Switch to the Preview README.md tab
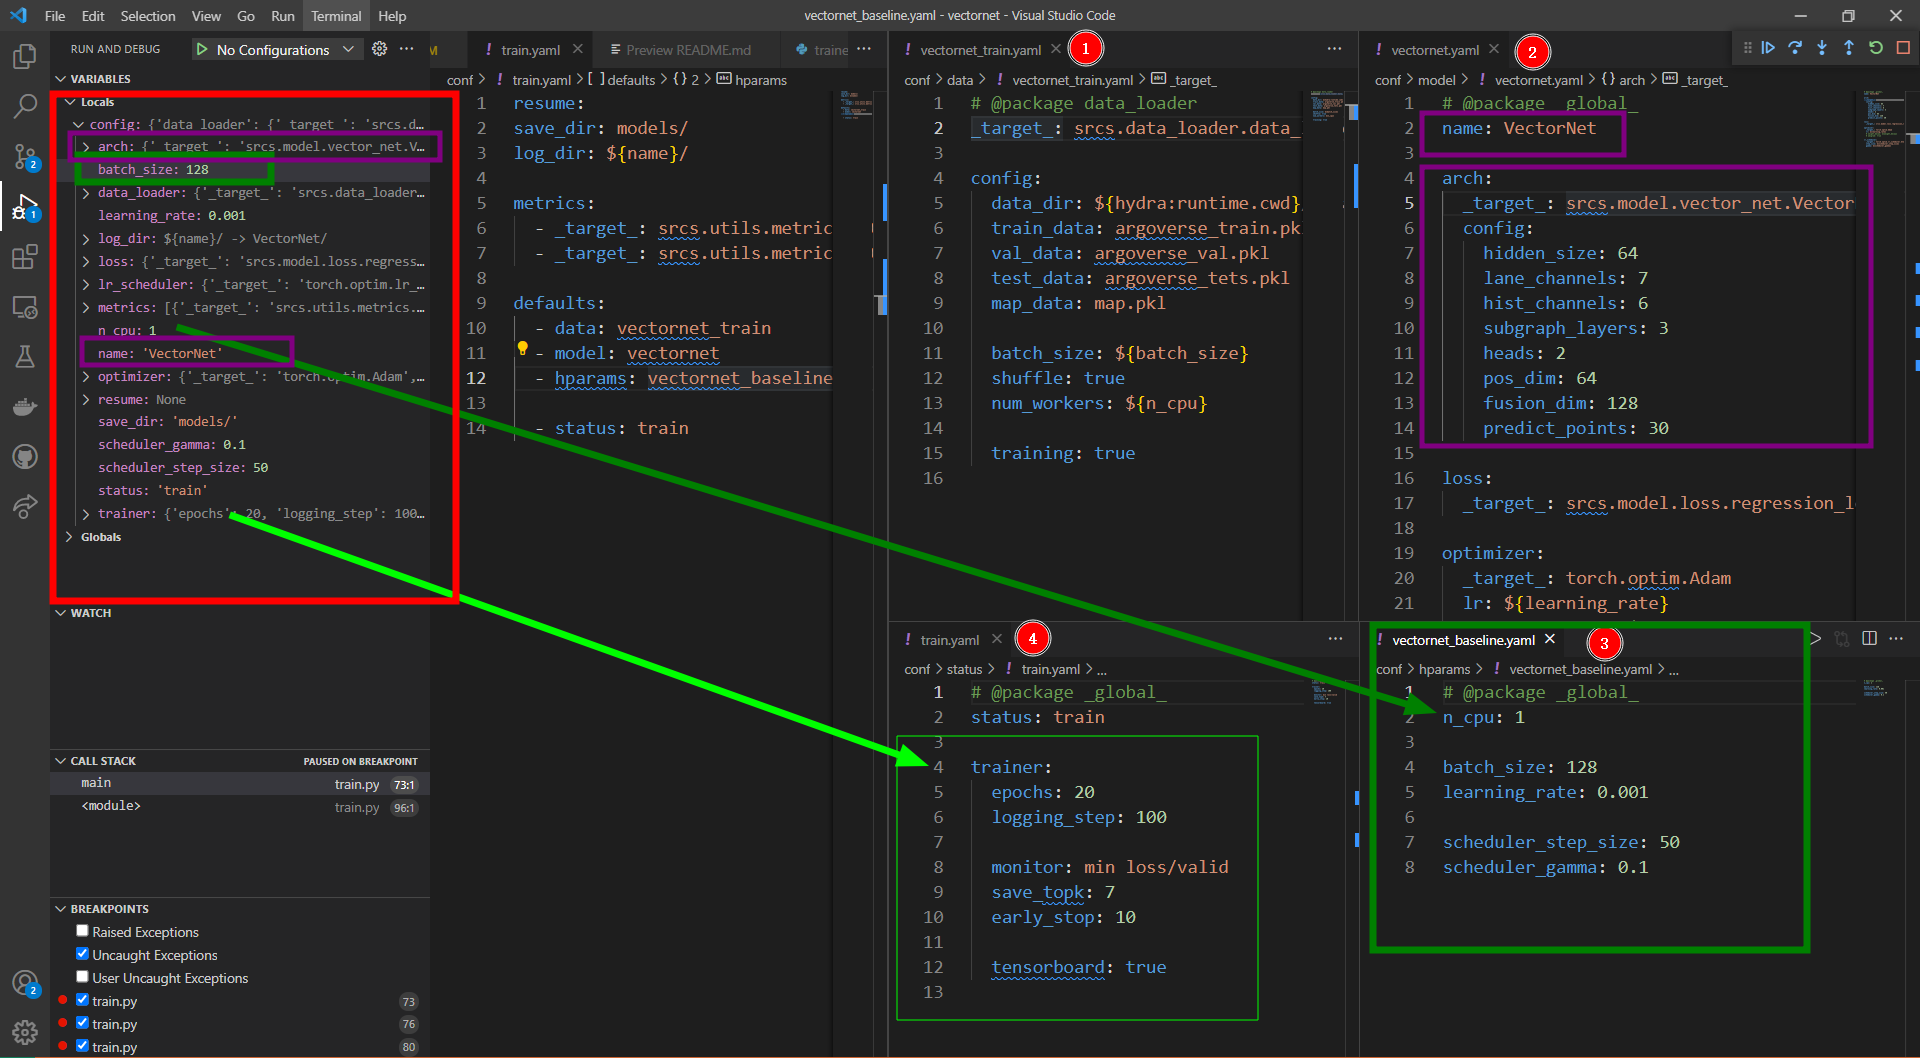 687,50
